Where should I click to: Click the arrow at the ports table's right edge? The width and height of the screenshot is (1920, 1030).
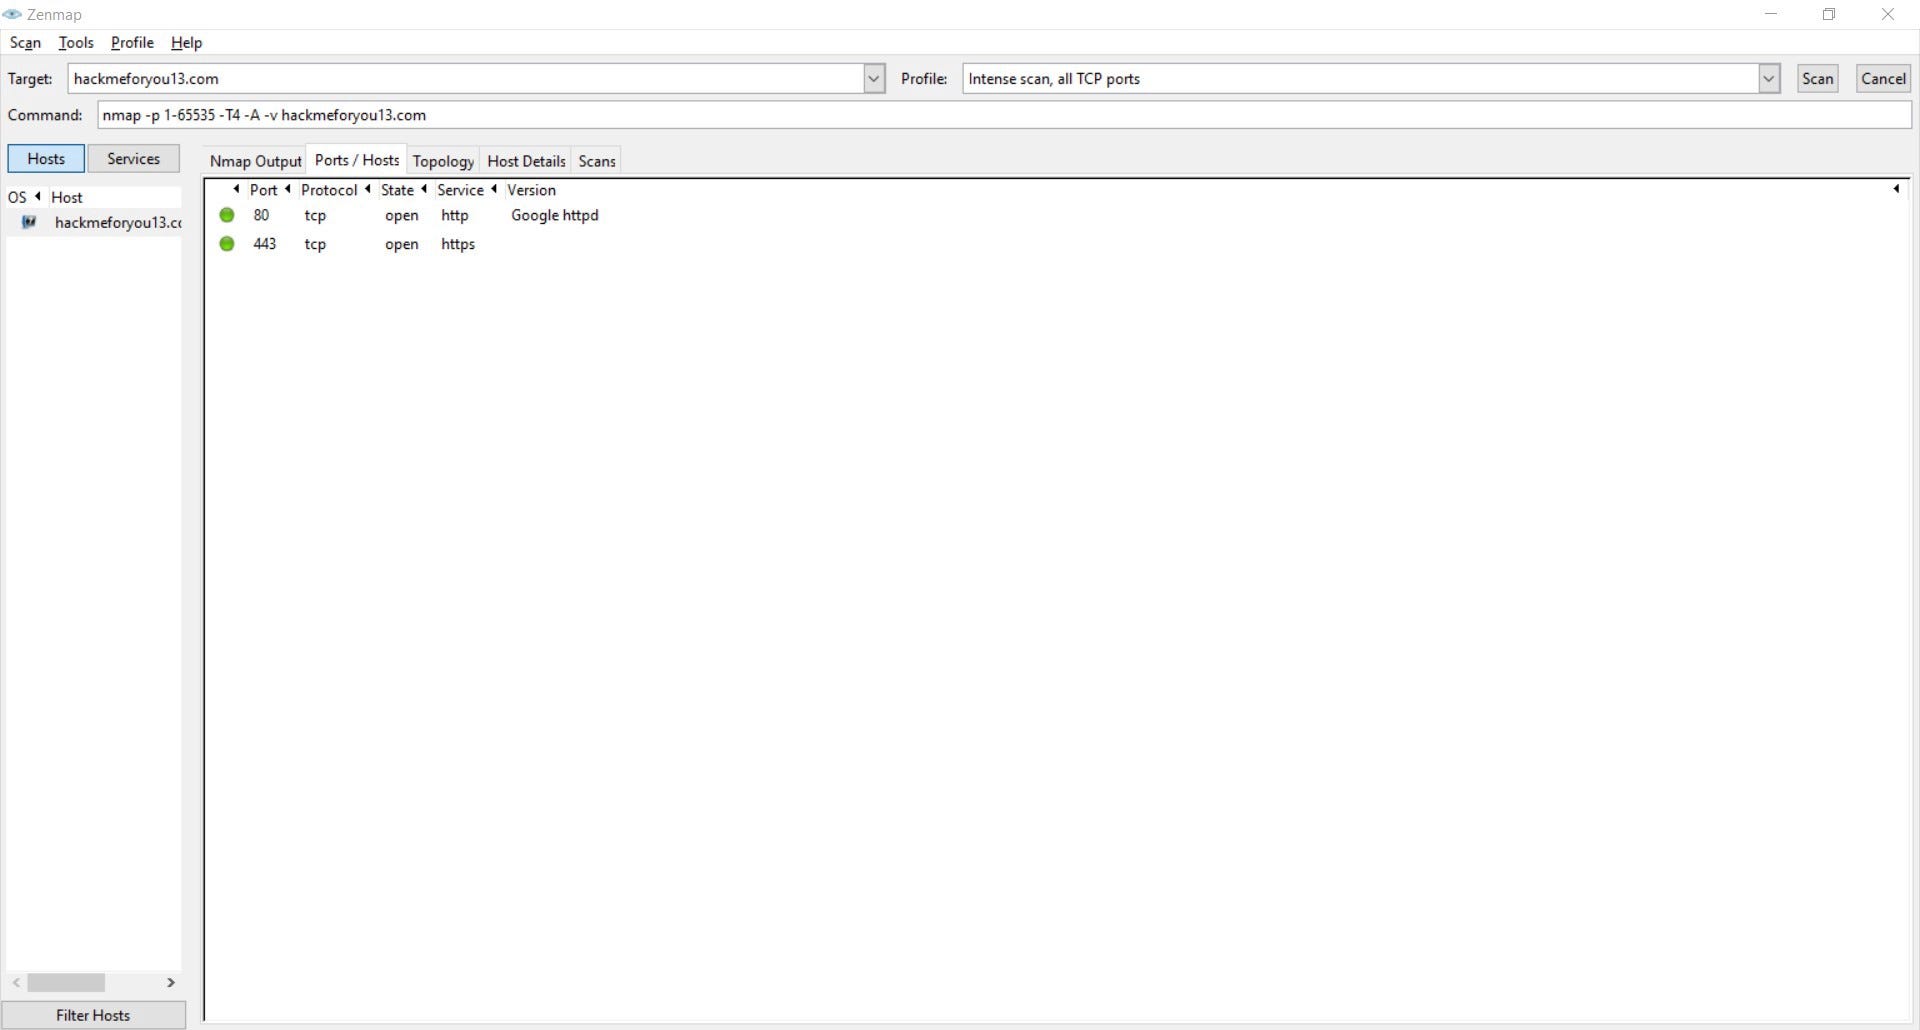coord(1896,189)
